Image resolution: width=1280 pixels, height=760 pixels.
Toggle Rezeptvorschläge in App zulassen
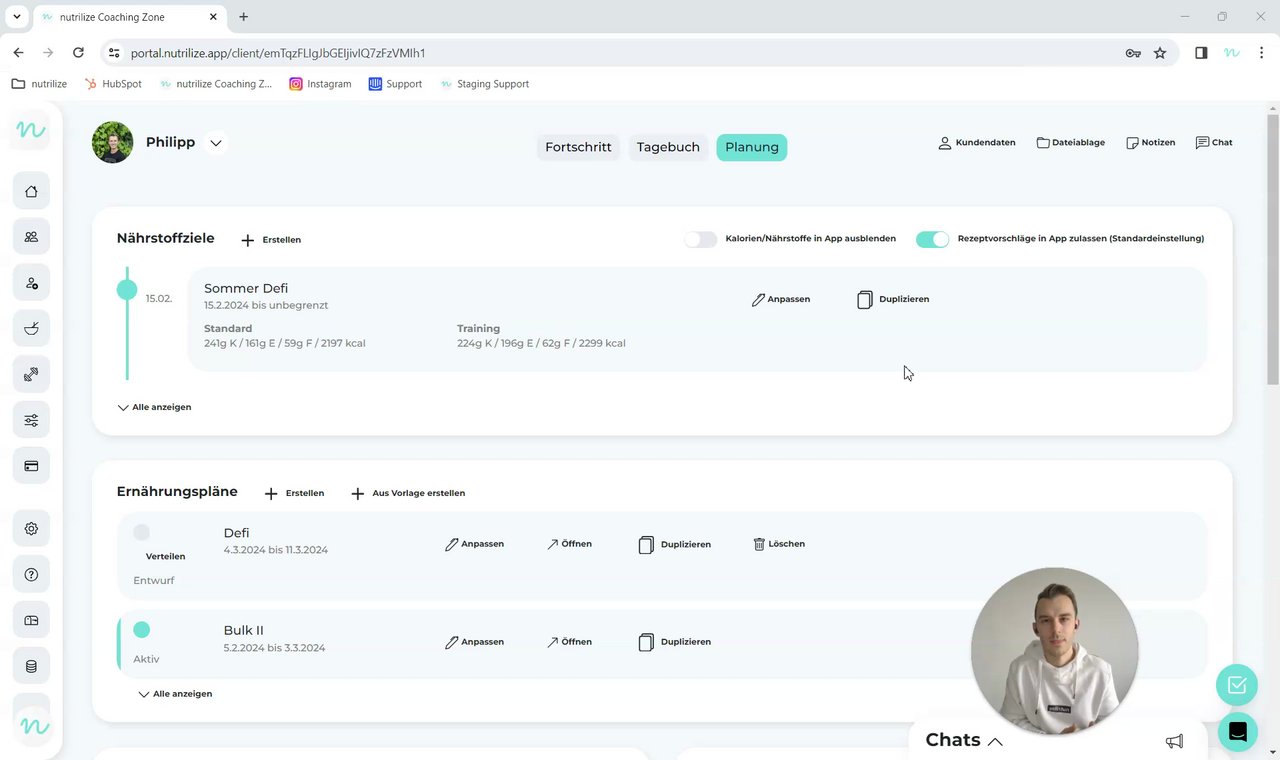point(932,239)
